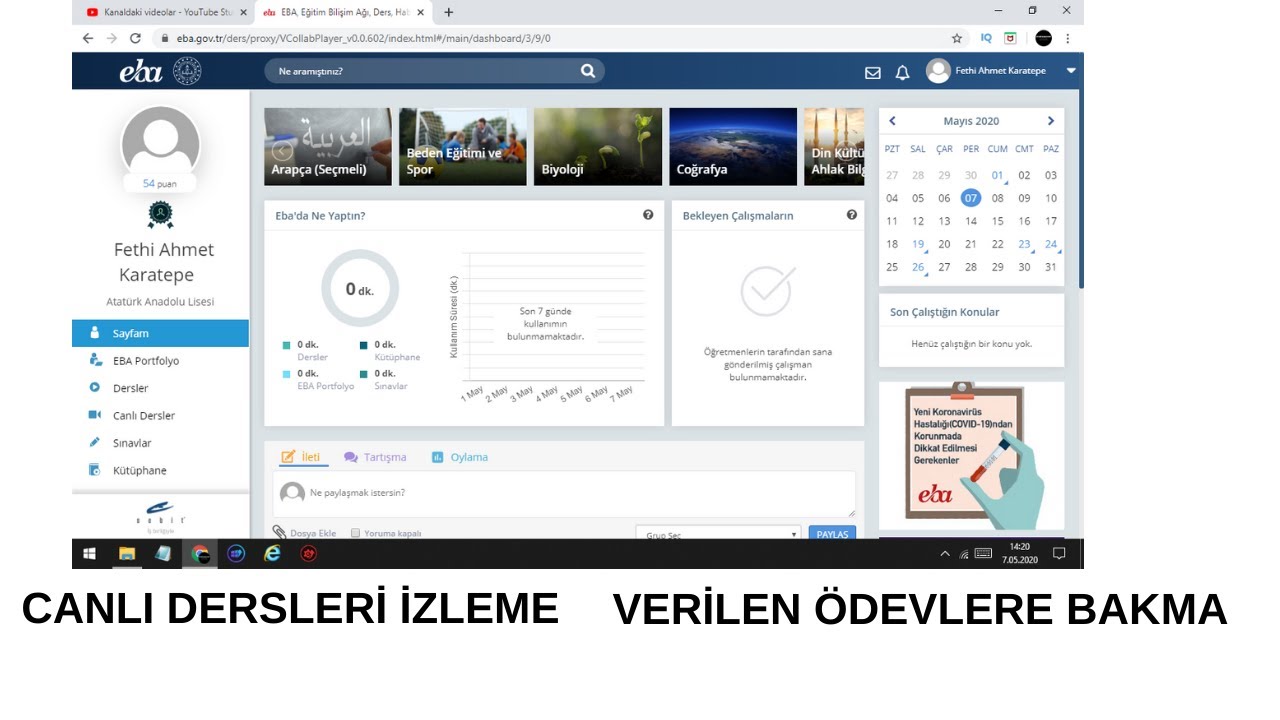
Task: Click the sebit logo in the sidebar
Action: pos(160,514)
